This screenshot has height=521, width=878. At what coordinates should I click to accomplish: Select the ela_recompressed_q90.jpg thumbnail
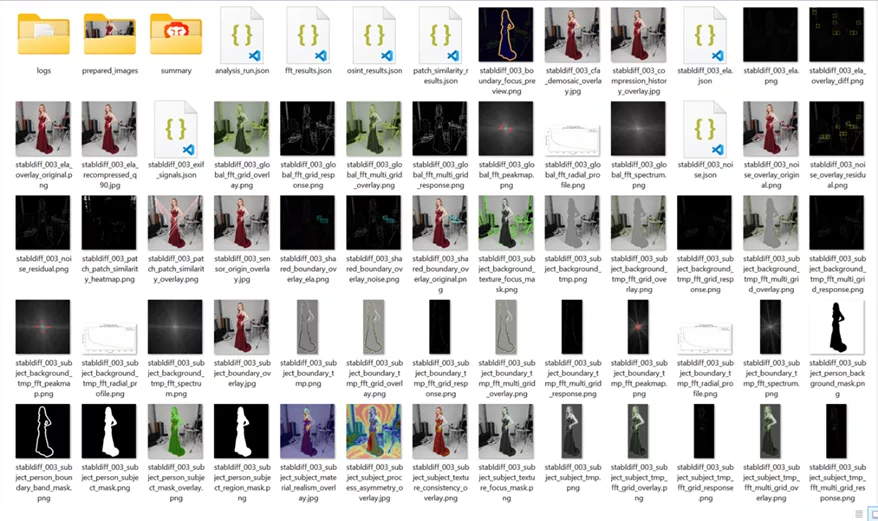[x=109, y=129]
